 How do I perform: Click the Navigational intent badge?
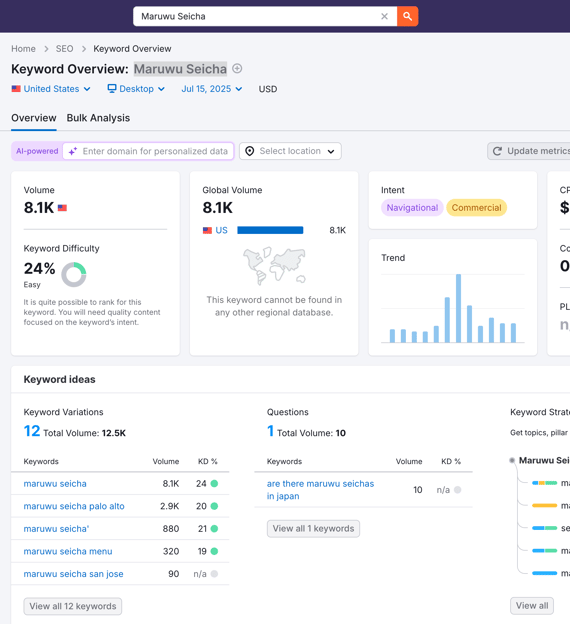(x=412, y=208)
